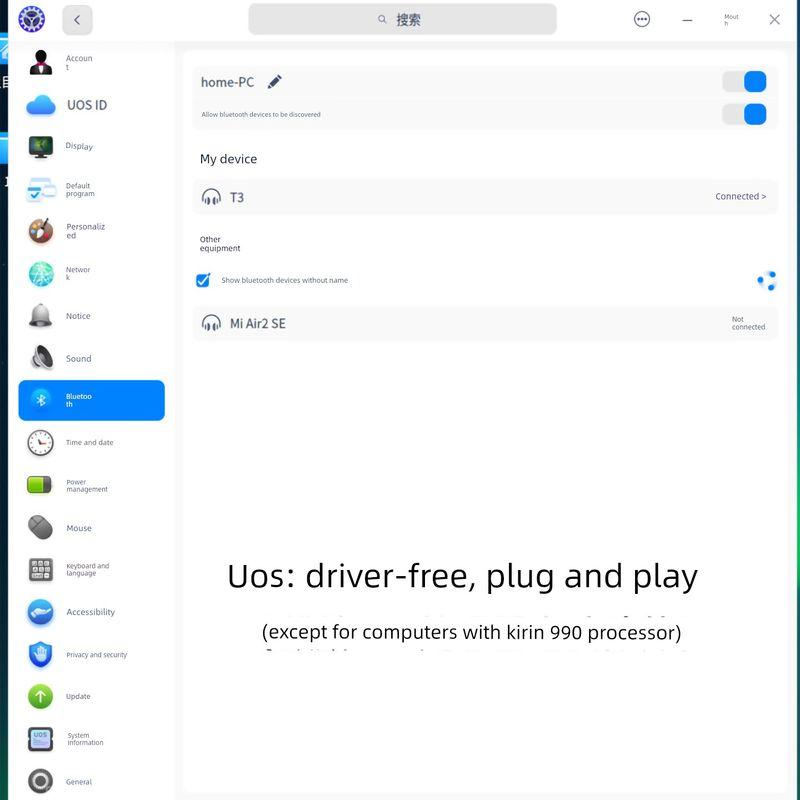Viewport: 800px width, 800px height.
Task: Open Power management battery icon
Action: (39, 485)
